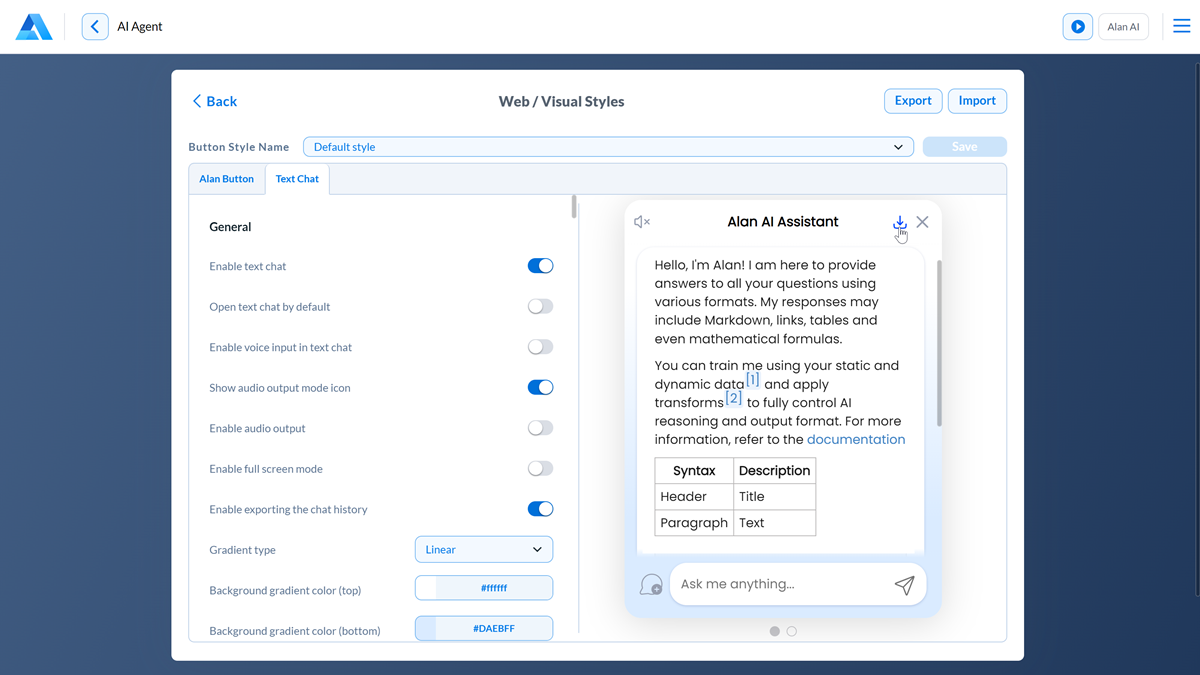Click the Alan AI logo icon

tap(34, 27)
